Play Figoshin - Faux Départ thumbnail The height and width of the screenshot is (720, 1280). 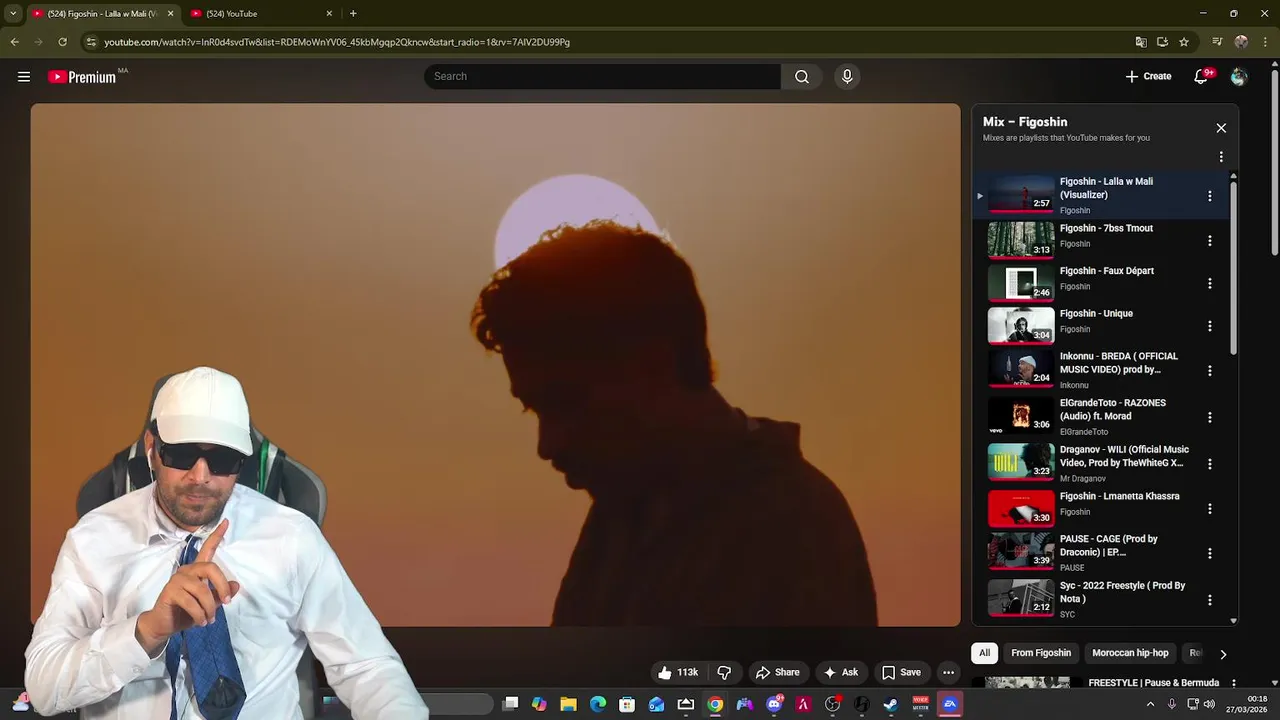[x=1021, y=284]
